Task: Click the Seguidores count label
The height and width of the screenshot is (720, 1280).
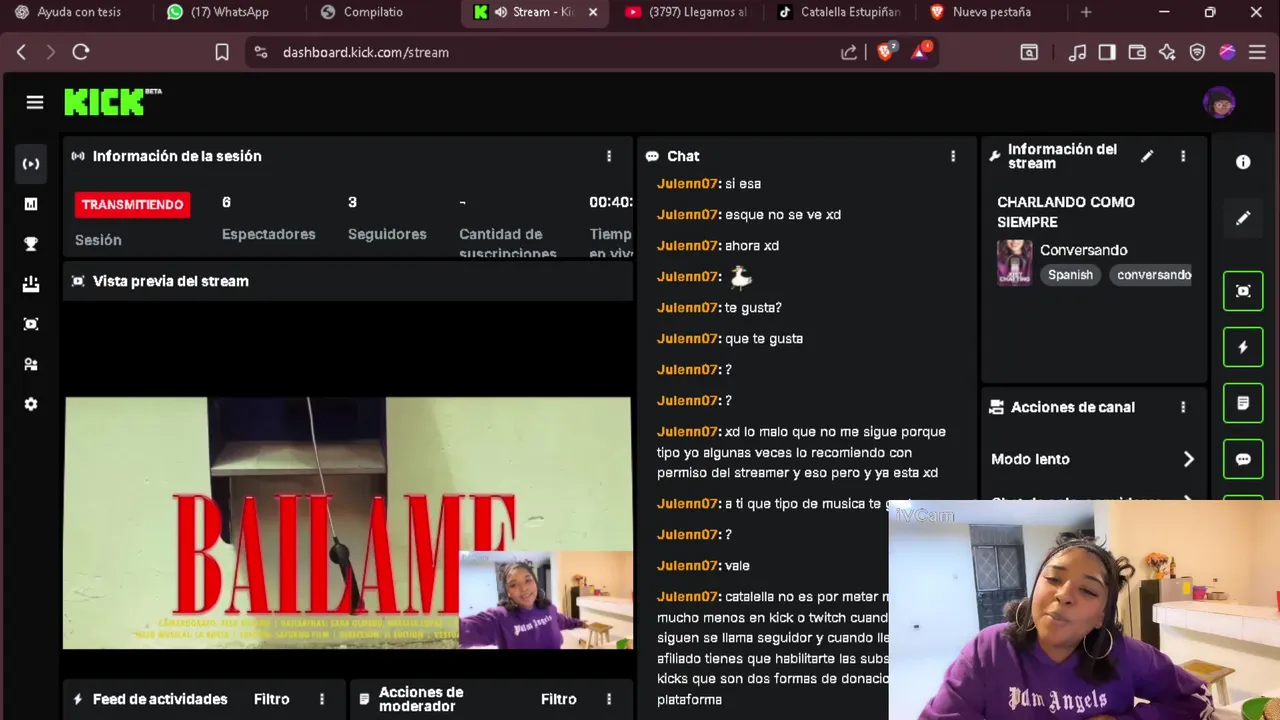Action: (x=387, y=234)
